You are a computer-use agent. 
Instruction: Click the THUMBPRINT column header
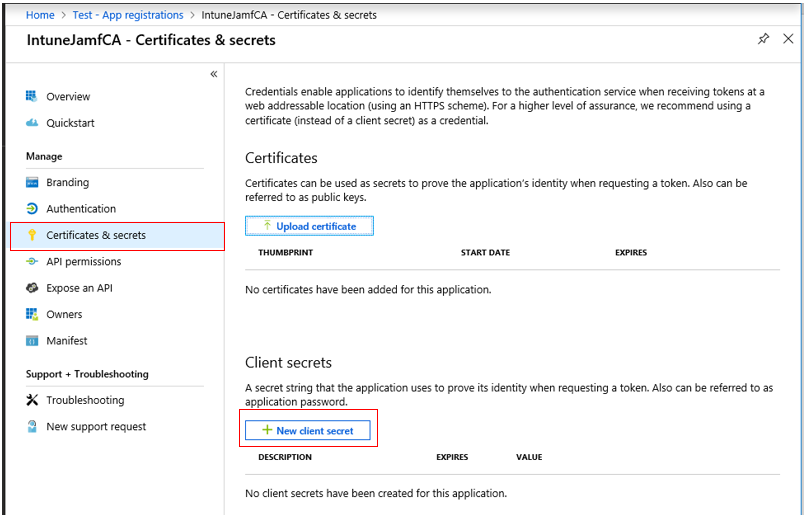pos(286,253)
